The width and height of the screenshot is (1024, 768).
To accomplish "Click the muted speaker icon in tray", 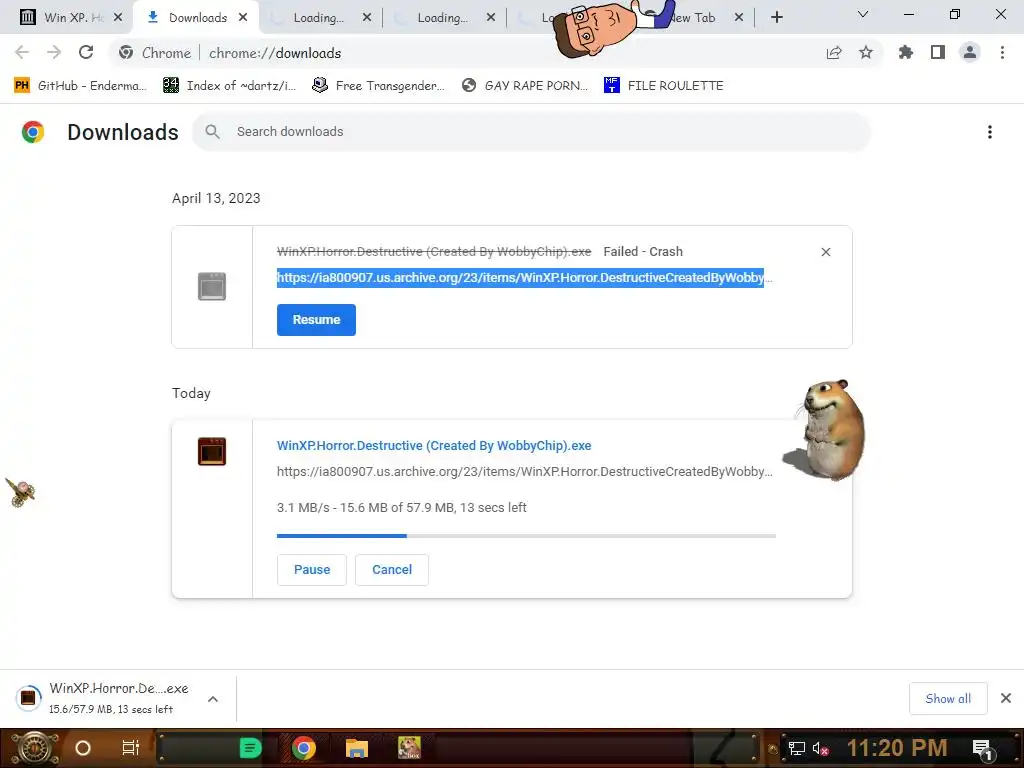I will 821,748.
